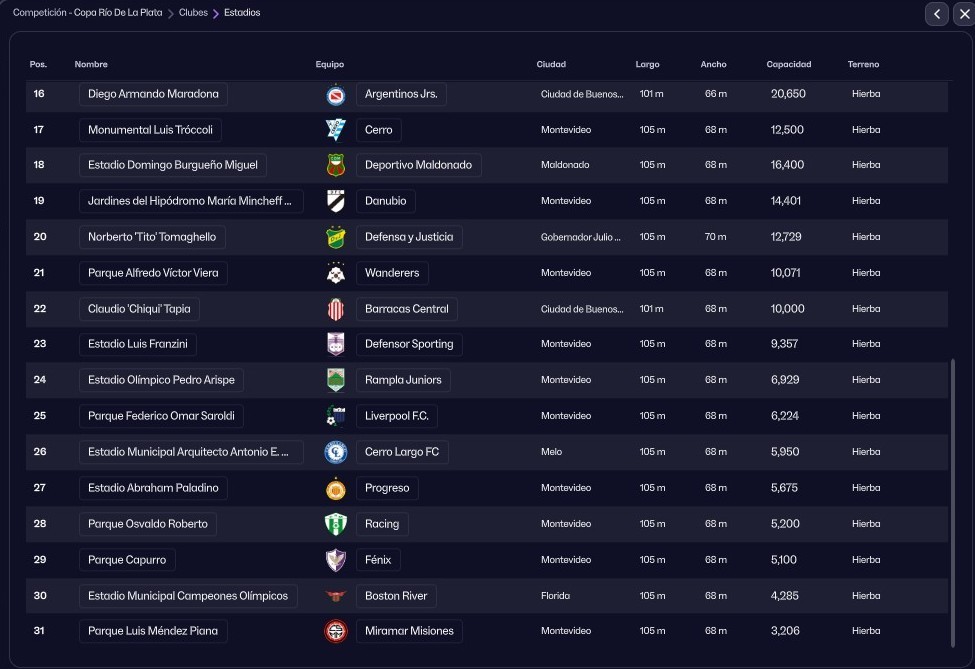
Task: Go back using the left chevron button
Action: pyautogui.click(x=937, y=13)
